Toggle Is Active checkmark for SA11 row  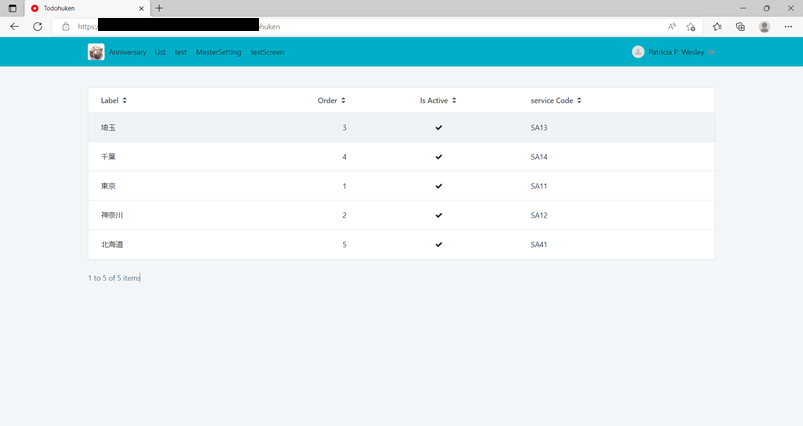coord(438,186)
